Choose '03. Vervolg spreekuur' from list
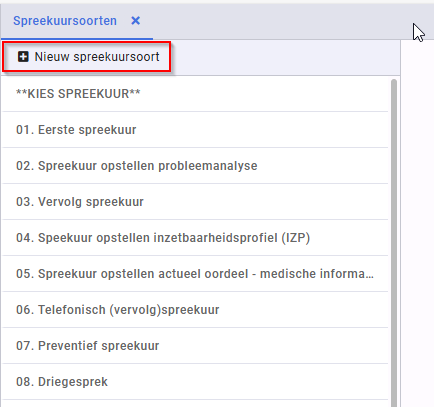This screenshot has height=407, width=434. pyautogui.click(x=195, y=202)
